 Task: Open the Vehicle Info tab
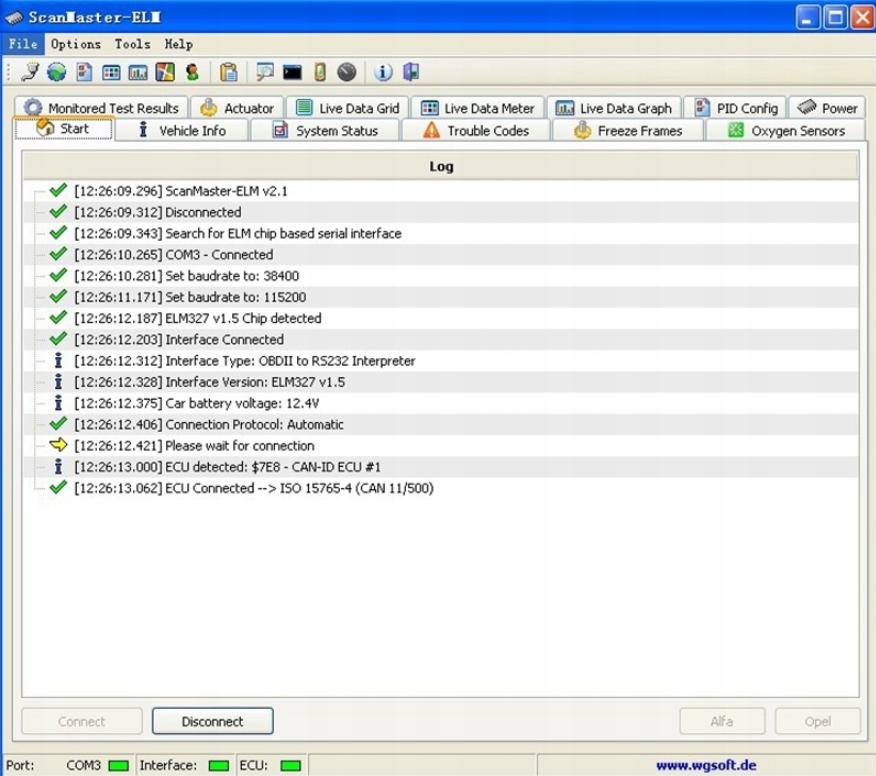182,130
